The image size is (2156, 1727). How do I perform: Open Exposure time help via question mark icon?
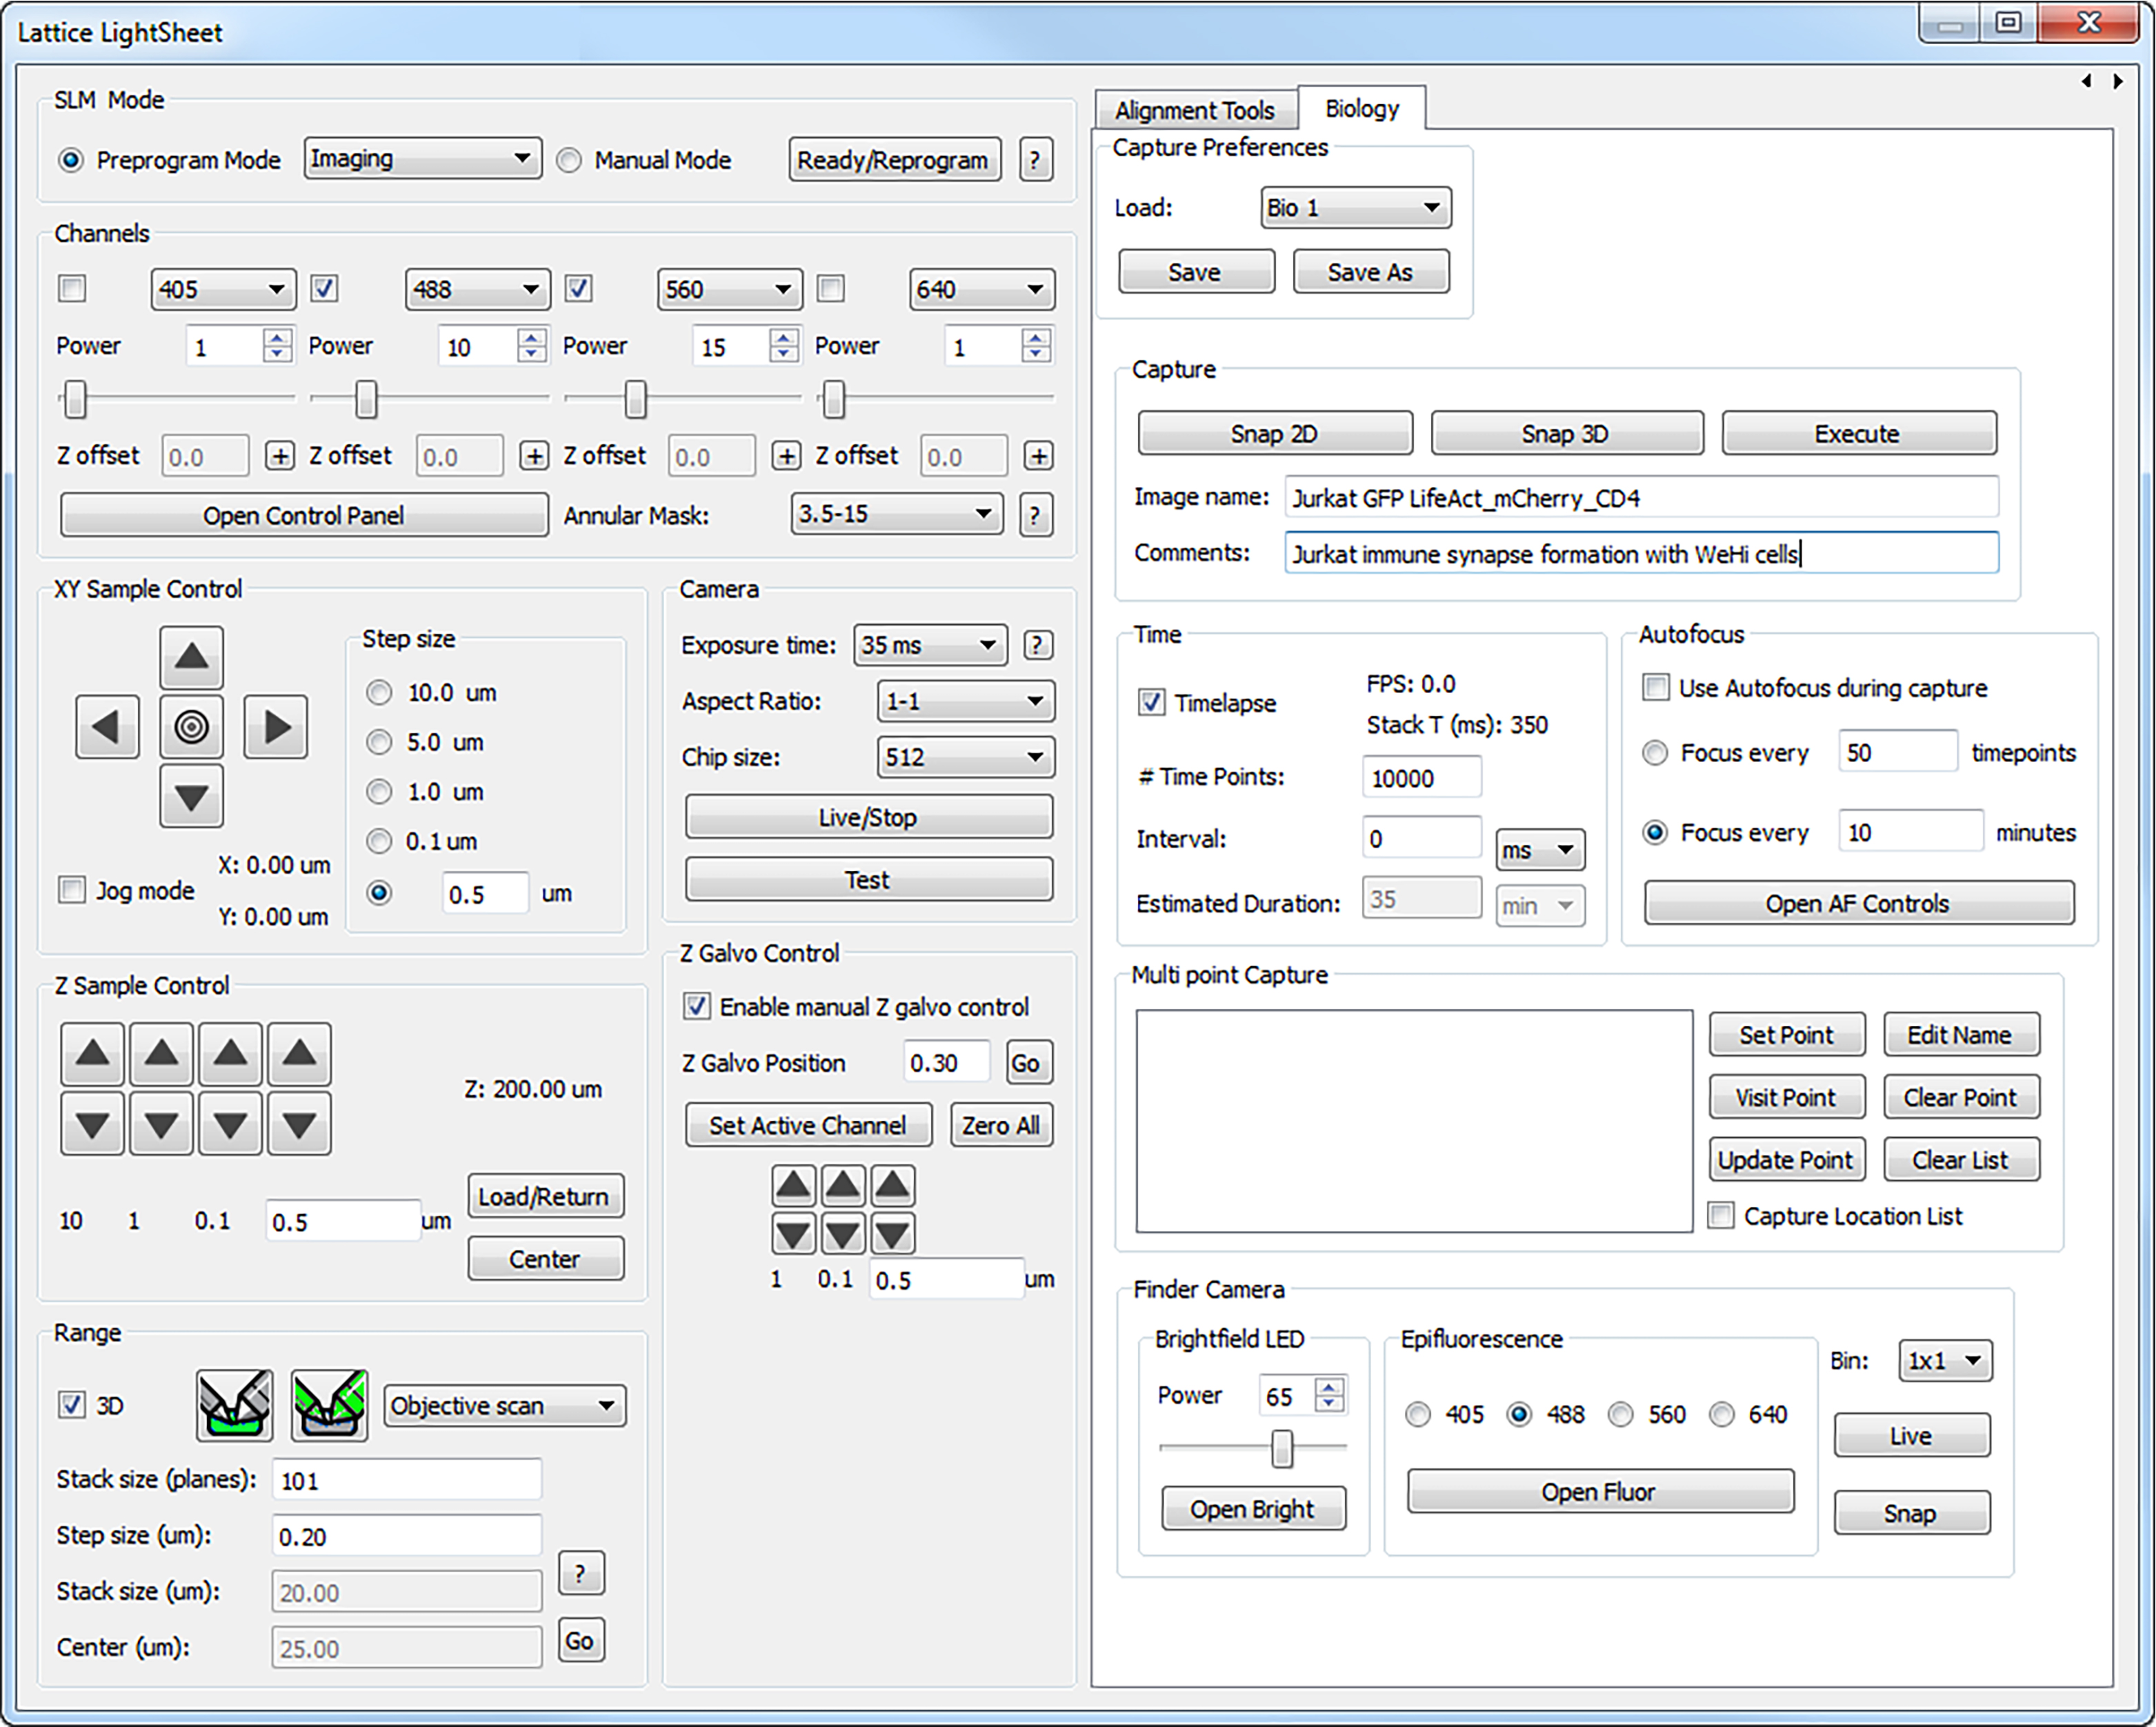(x=1038, y=645)
